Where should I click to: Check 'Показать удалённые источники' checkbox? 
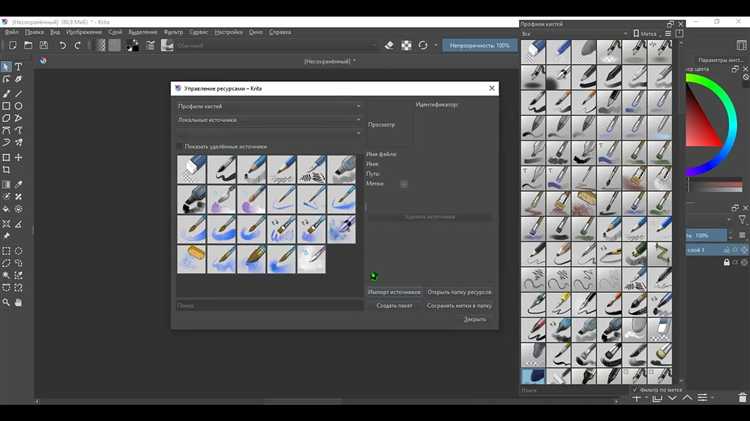point(180,146)
